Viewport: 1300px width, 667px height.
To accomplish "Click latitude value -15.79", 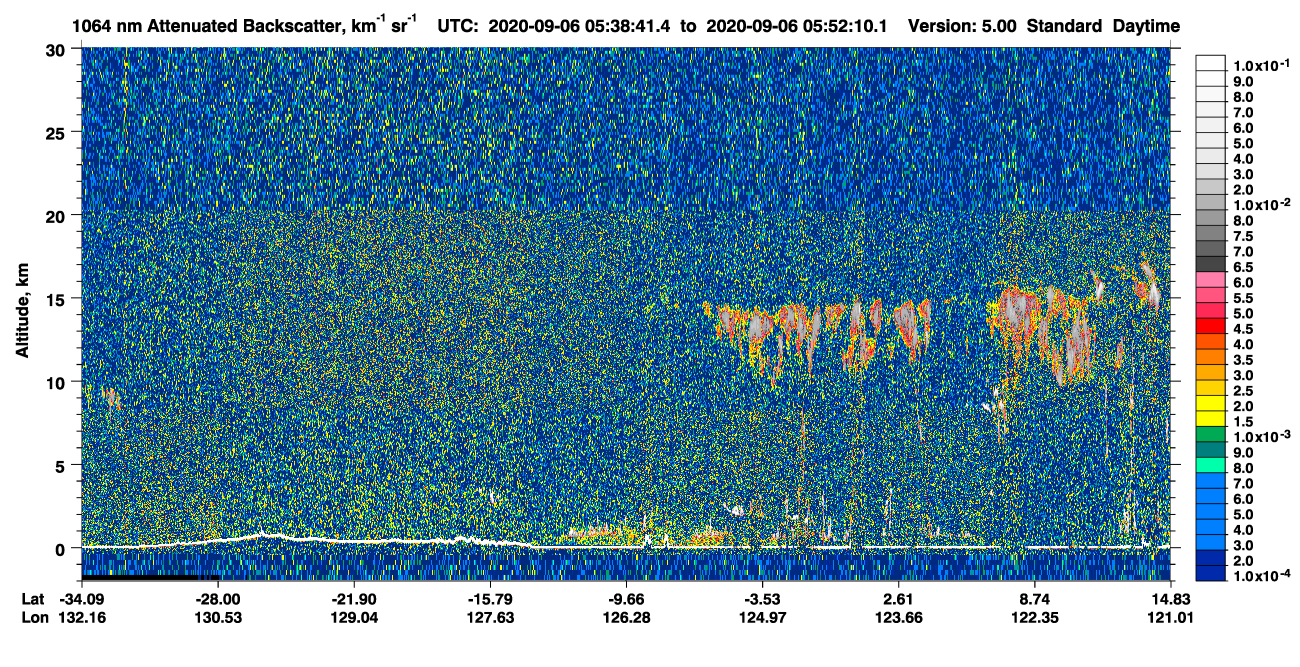I will coord(490,598).
